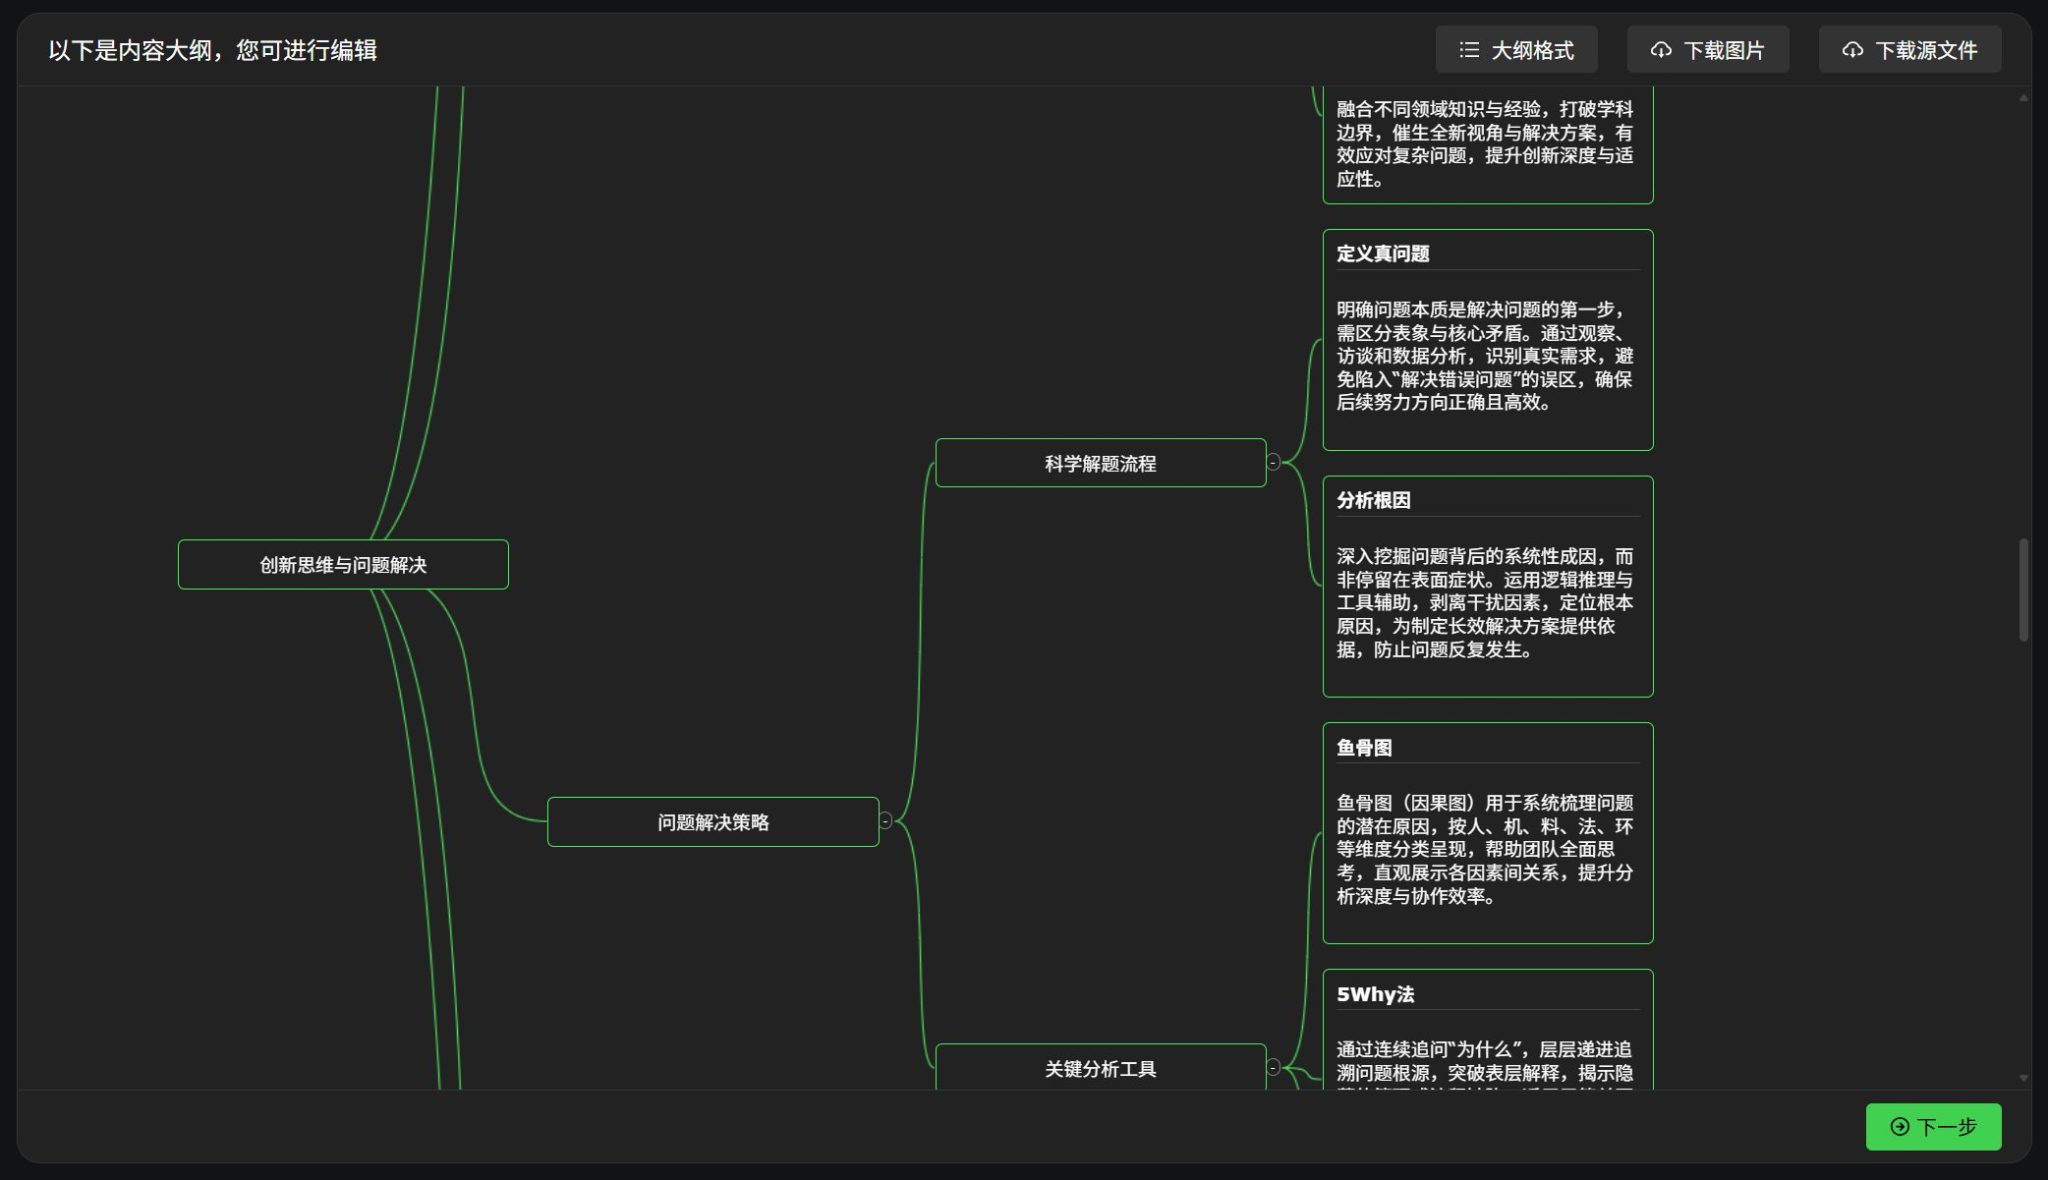The width and height of the screenshot is (2048, 1180).
Task: Select the 科学解题流程 node
Action: point(1099,462)
